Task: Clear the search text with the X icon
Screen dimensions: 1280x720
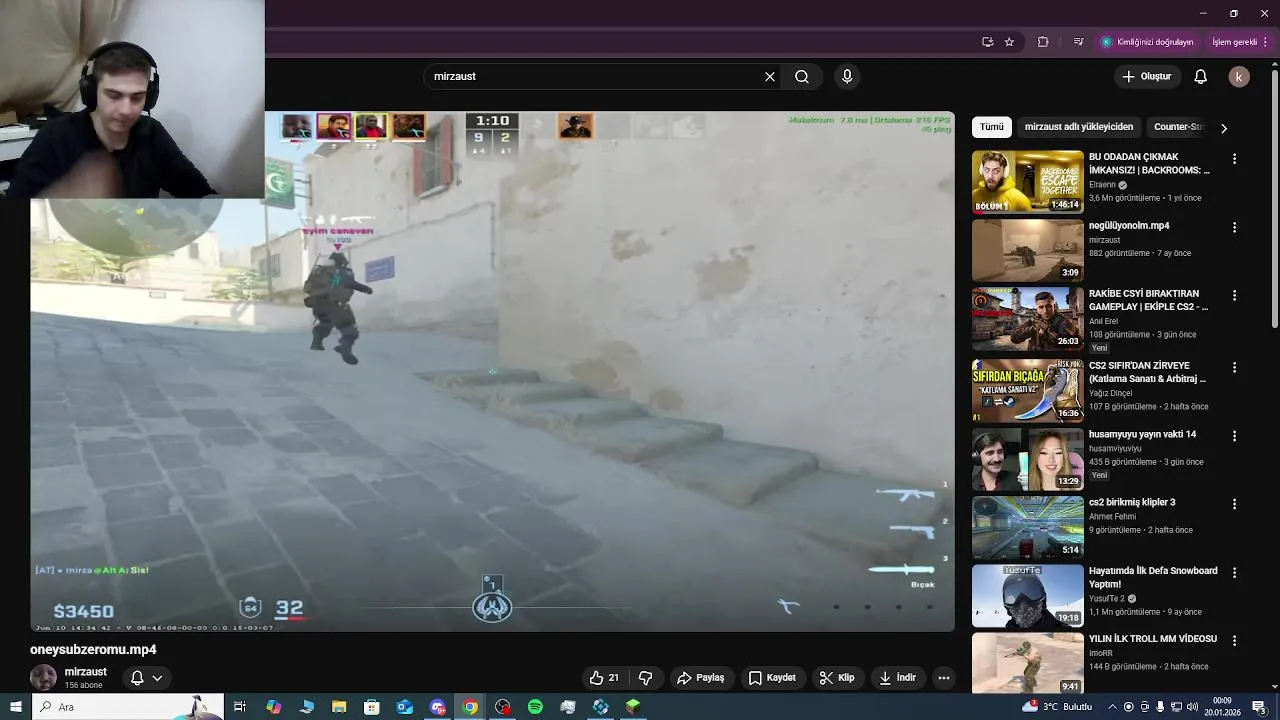Action: pos(770,77)
